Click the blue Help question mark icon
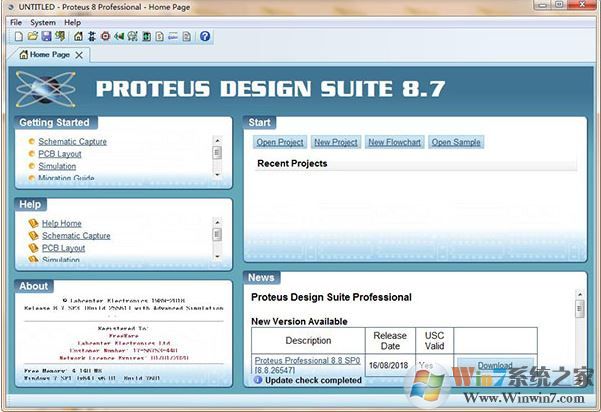 click(205, 36)
